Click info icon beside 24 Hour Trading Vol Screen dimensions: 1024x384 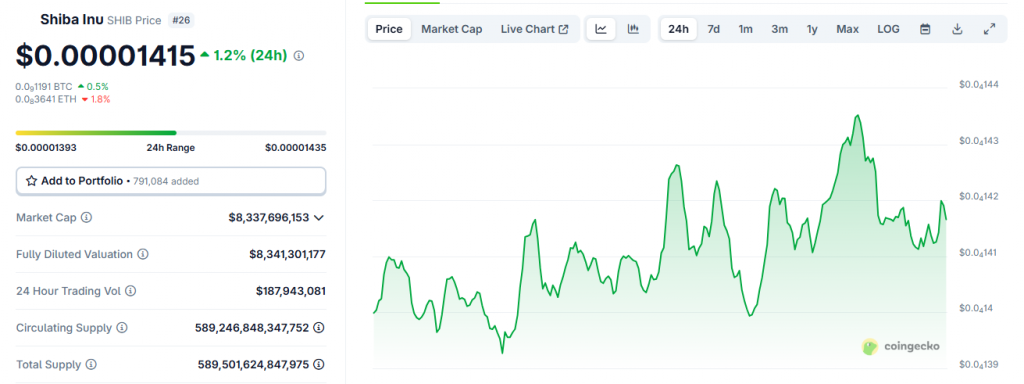pyautogui.click(x=131, y=291)
